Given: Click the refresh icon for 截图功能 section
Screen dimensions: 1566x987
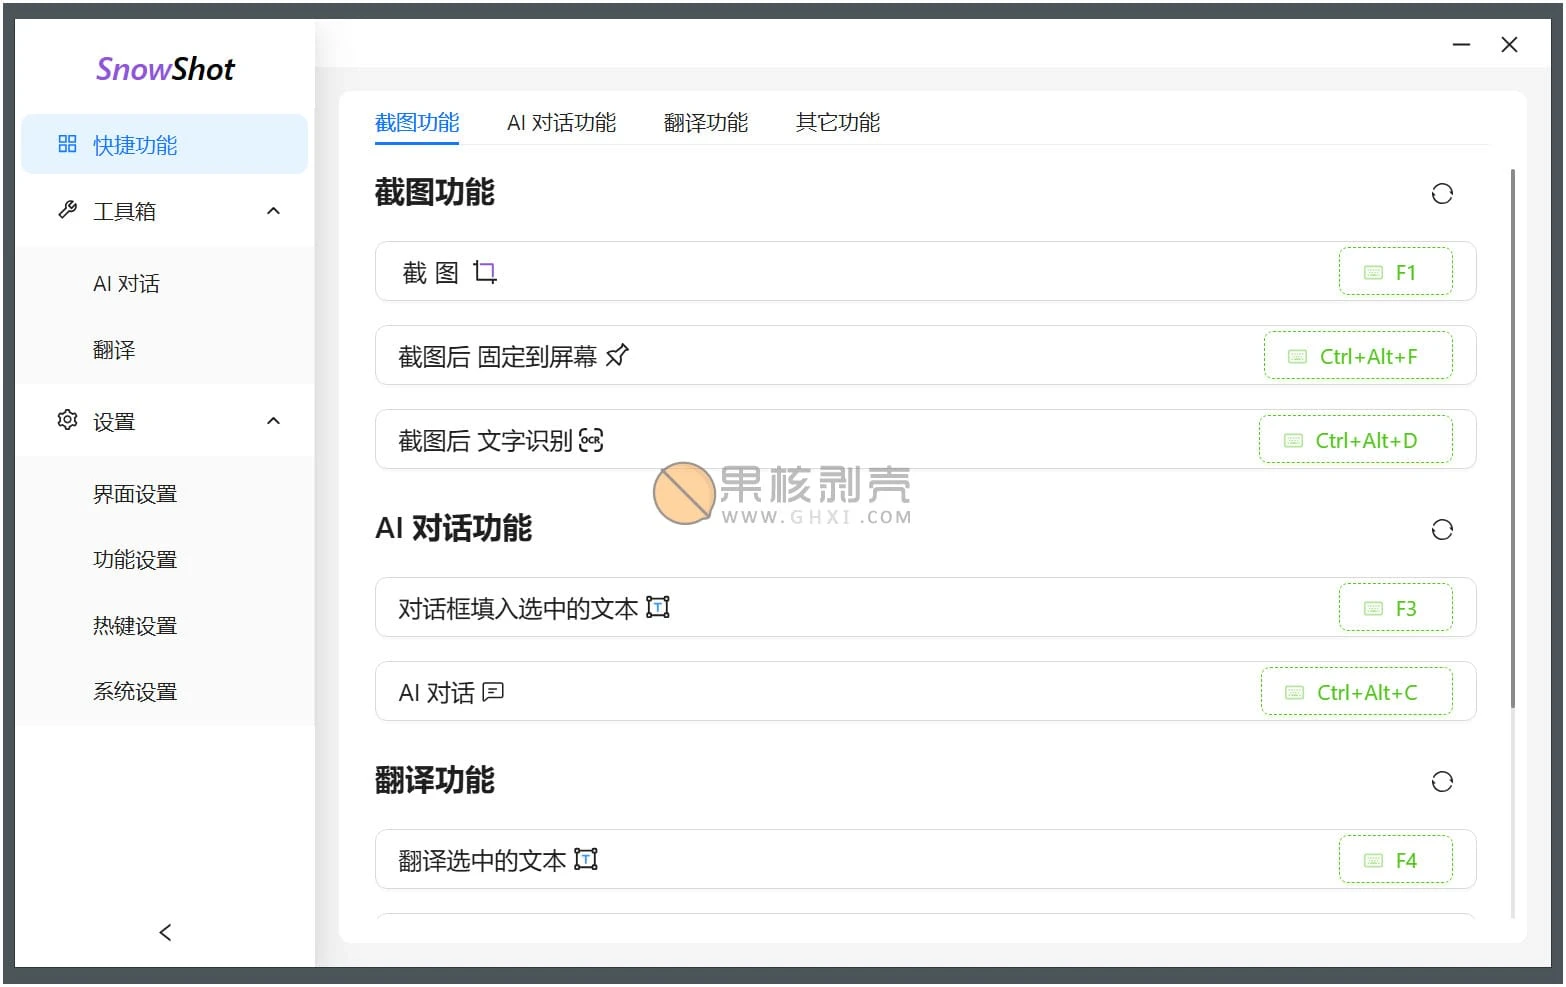Looking at the screenshot, I should pos(1442,193).
